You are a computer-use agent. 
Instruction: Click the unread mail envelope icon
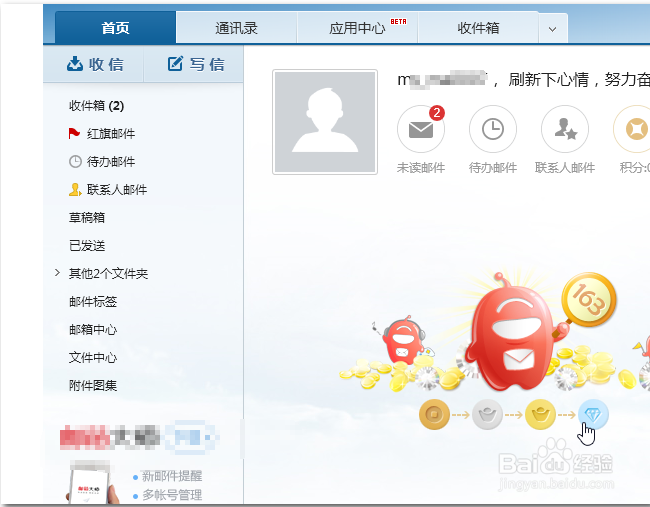click(421, 129)
